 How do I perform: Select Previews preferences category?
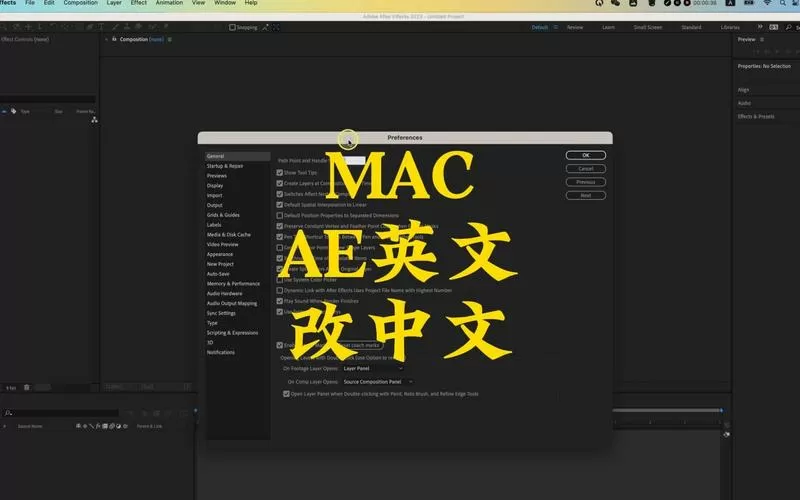(217, 176)
